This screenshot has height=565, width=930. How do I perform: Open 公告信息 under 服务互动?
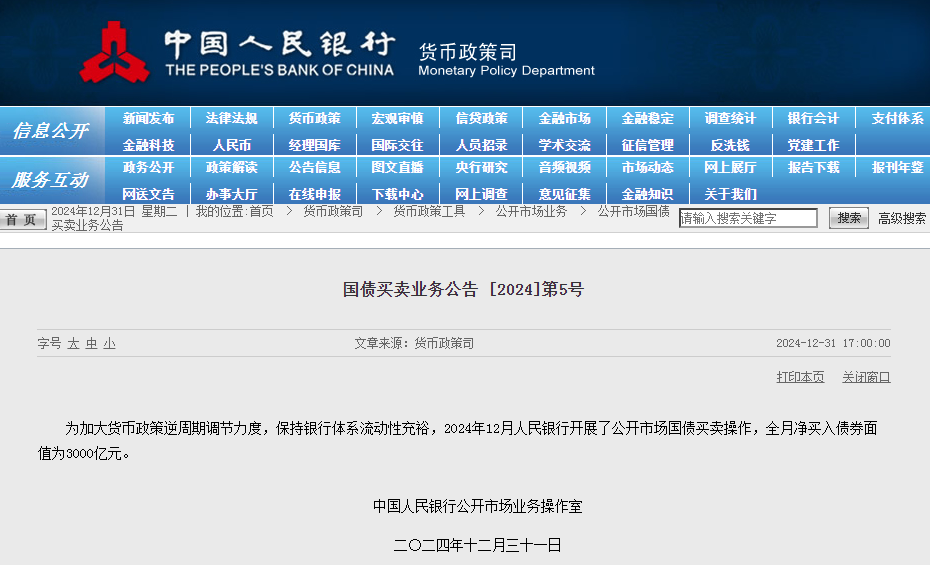coord(315,167)
